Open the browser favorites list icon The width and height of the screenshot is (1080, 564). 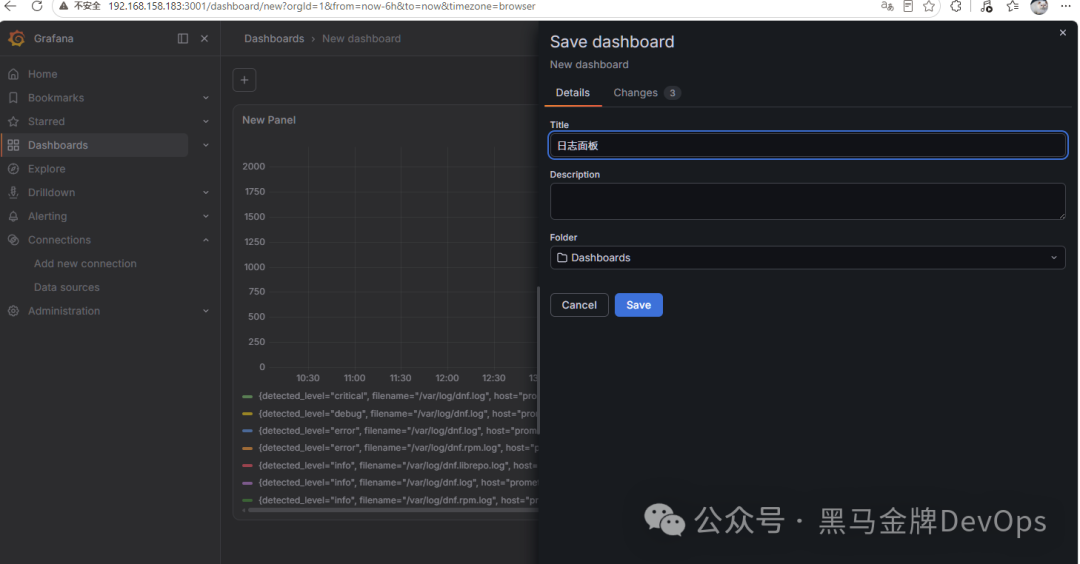pyautogui.click(x=1012, y=6)
